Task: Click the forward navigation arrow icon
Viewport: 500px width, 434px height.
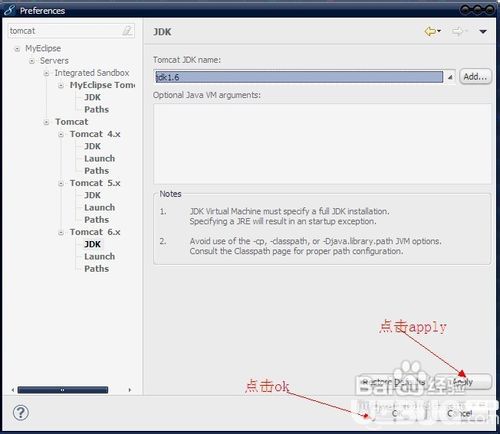Action: click(458, 31)
